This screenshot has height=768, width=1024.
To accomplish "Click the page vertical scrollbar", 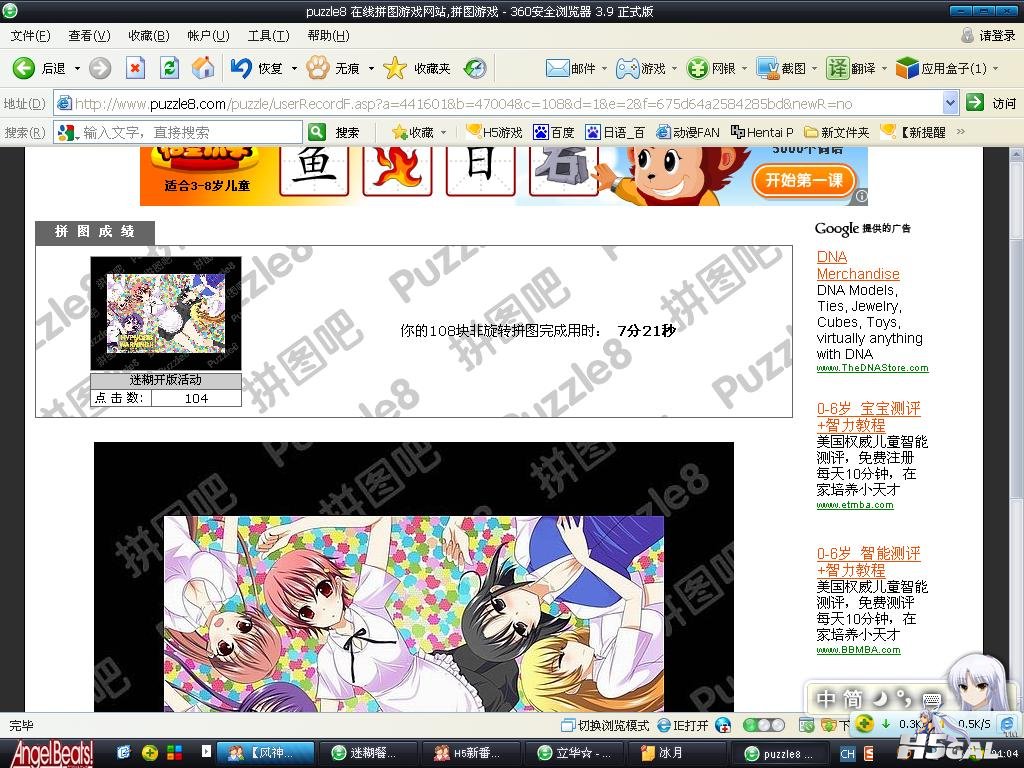I will (x=1016, y=429).
